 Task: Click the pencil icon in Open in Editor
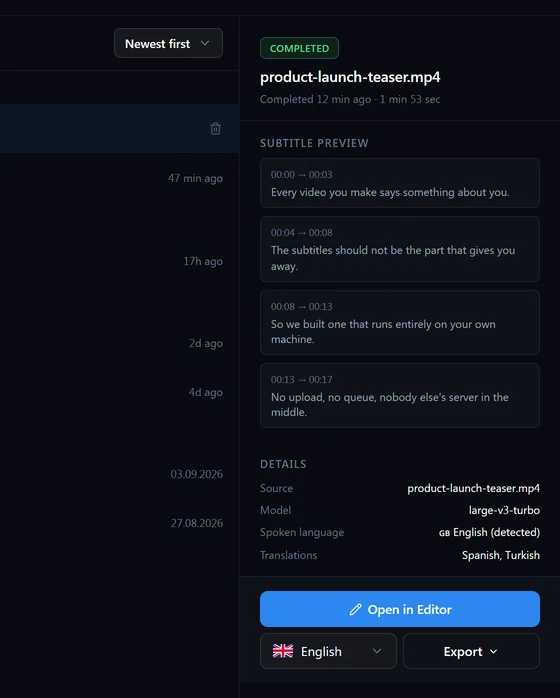[x=355, y=609]
